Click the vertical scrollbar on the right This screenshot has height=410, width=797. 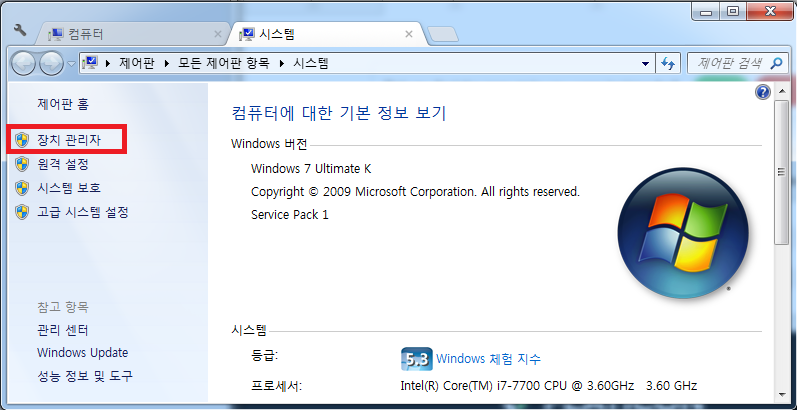coord(785,200)
